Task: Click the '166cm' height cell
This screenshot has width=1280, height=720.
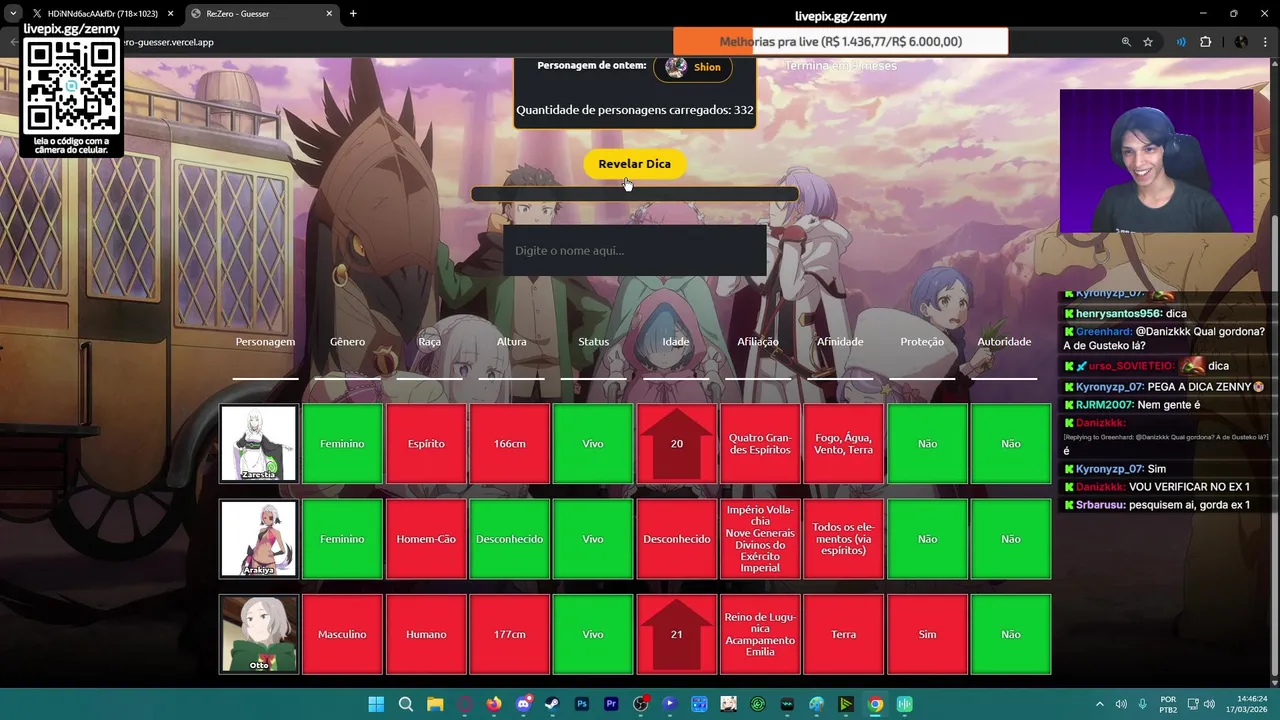Action: (510, 443)
